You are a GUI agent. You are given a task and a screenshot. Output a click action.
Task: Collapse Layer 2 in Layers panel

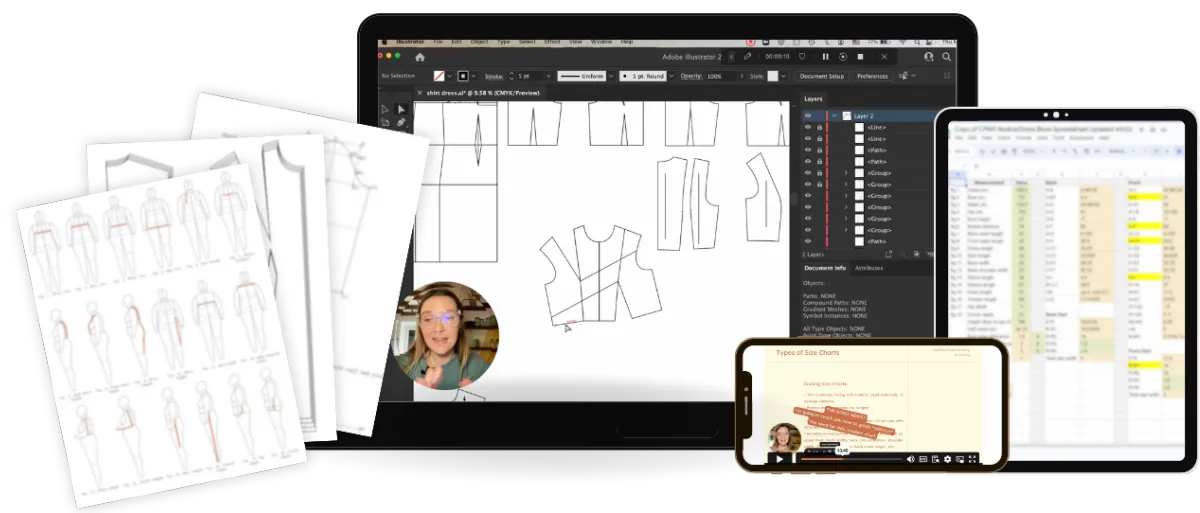tap(833, 115)
